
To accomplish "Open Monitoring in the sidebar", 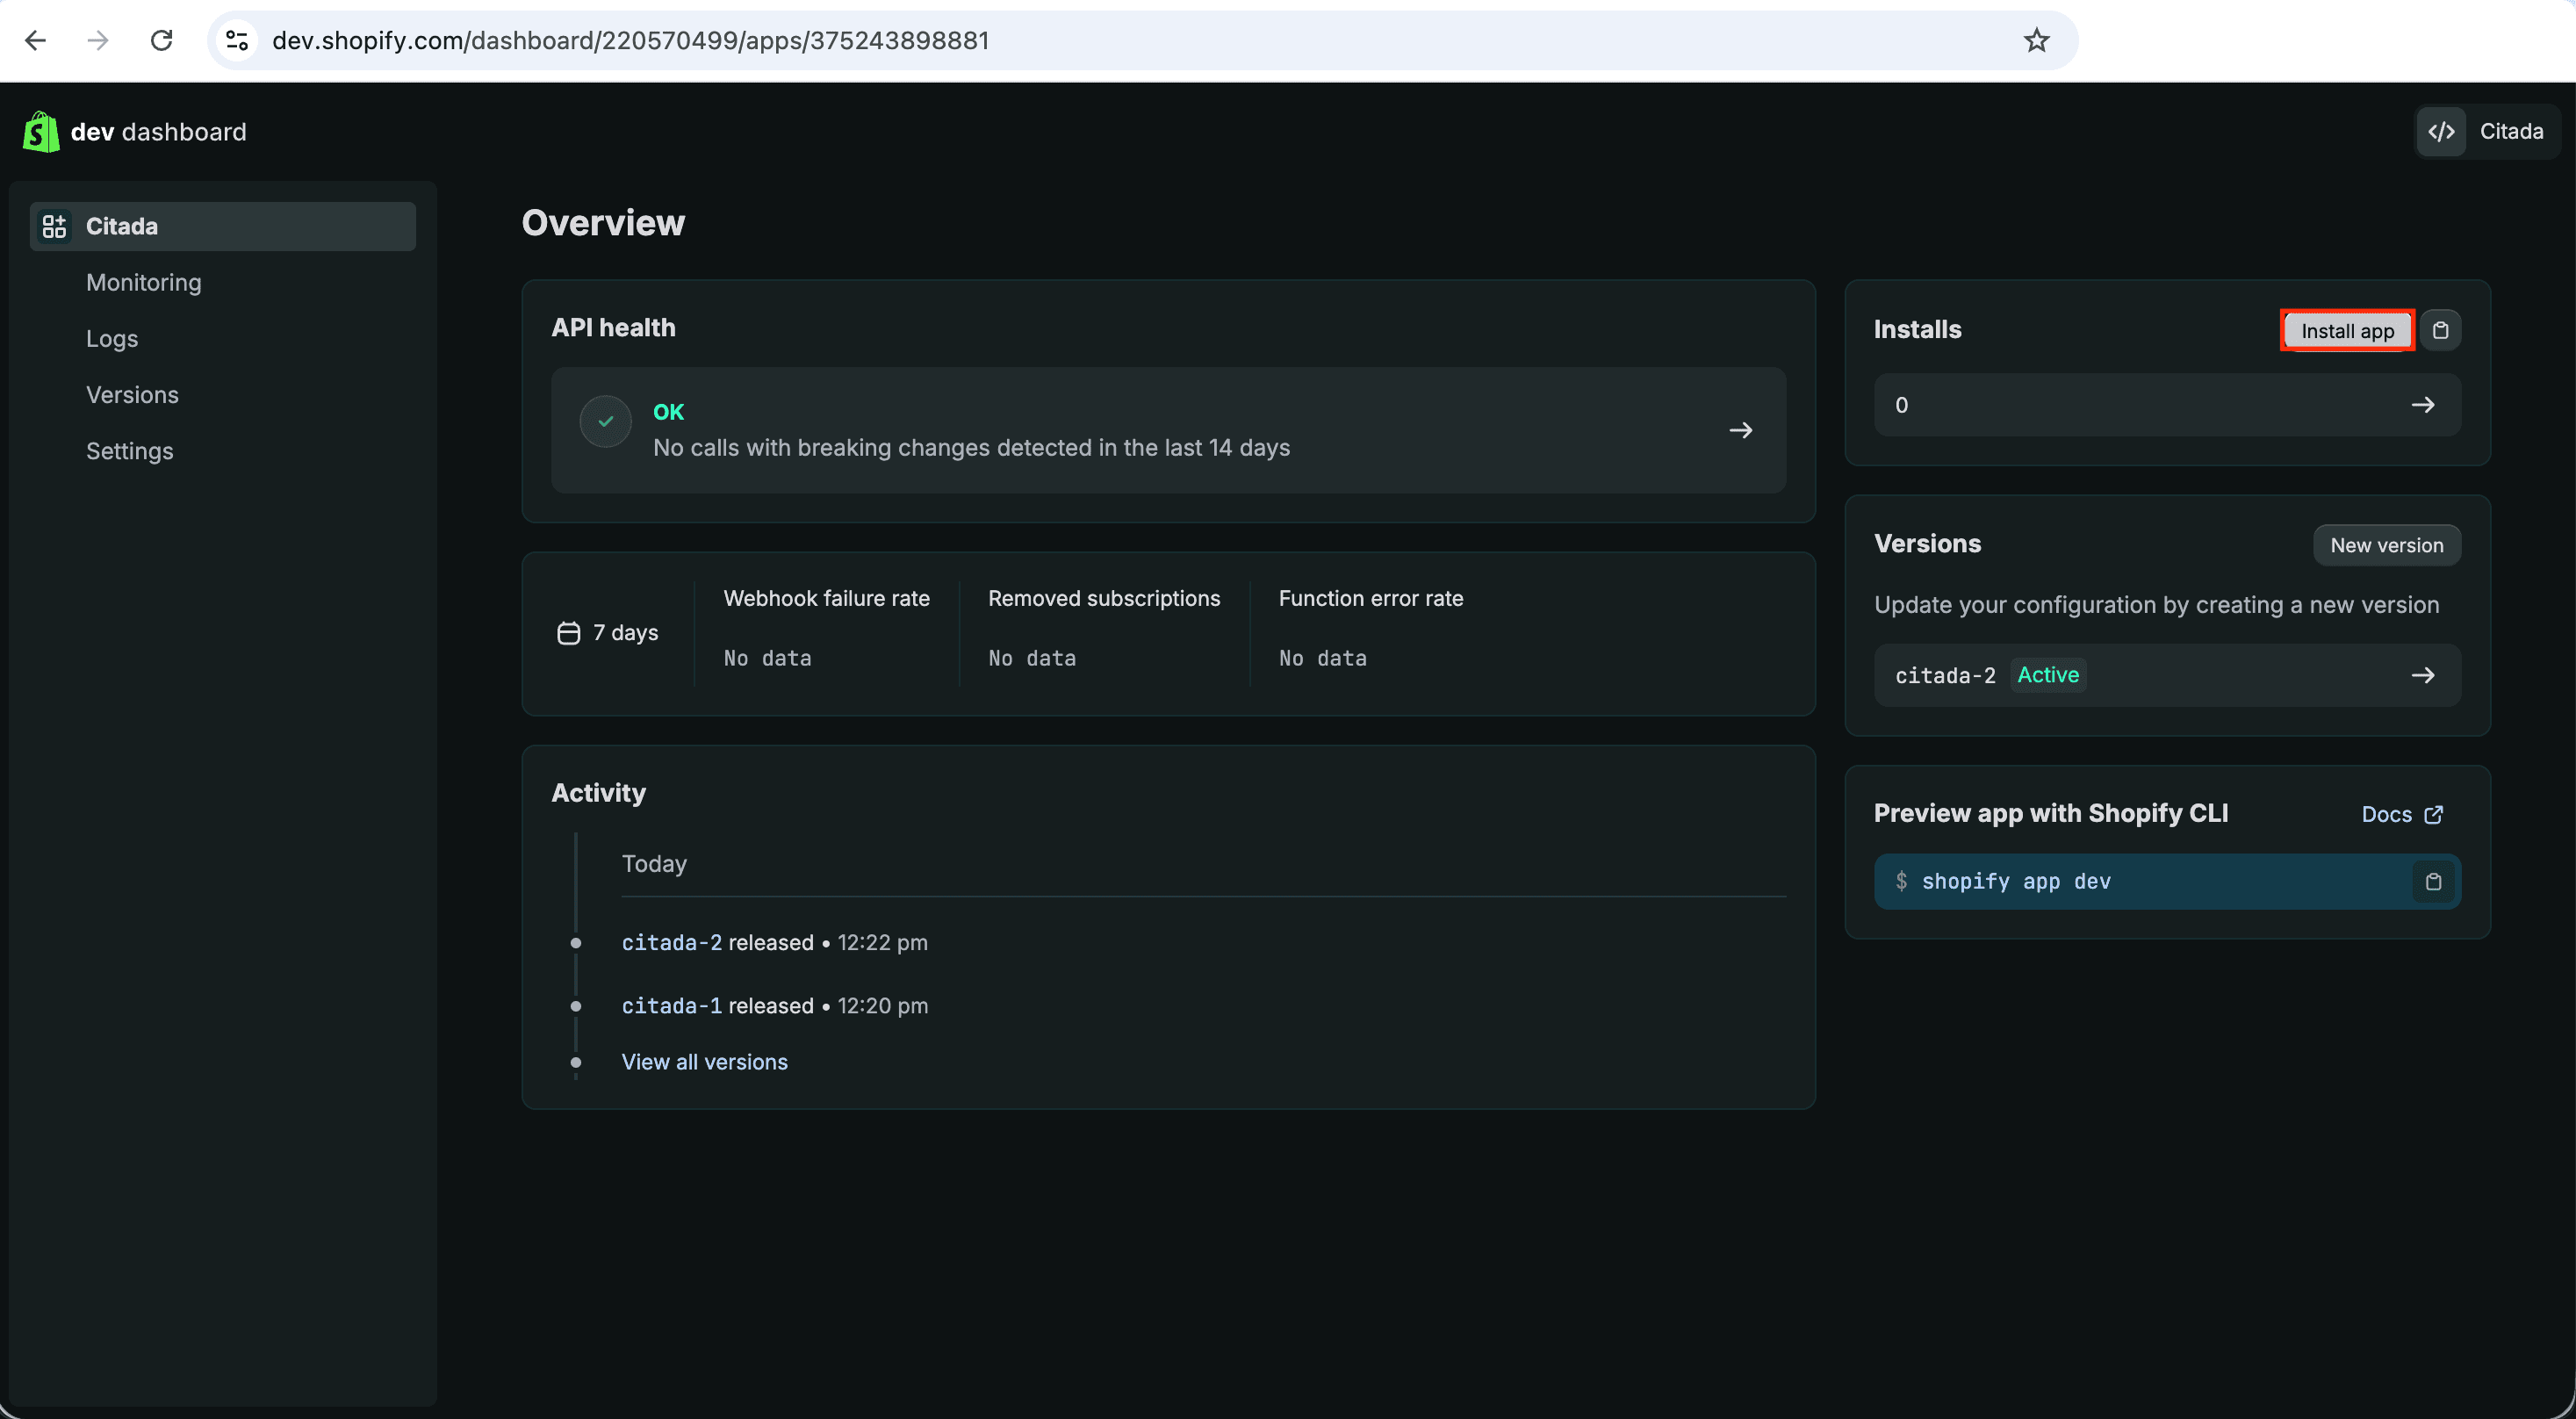I will point(144,282).
